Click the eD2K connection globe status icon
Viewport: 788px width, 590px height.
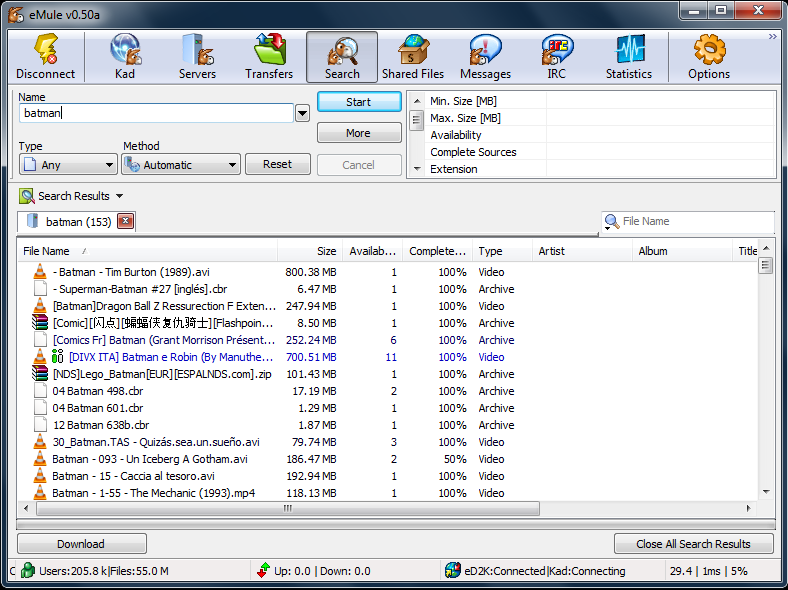click(x=453, y=571)
